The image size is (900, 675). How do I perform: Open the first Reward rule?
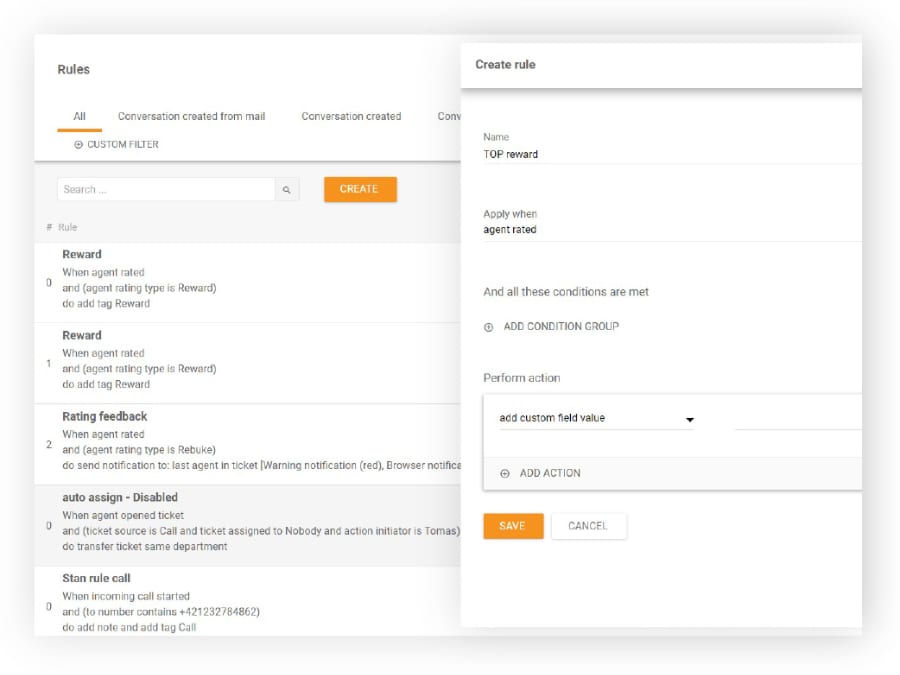point(82,254)
